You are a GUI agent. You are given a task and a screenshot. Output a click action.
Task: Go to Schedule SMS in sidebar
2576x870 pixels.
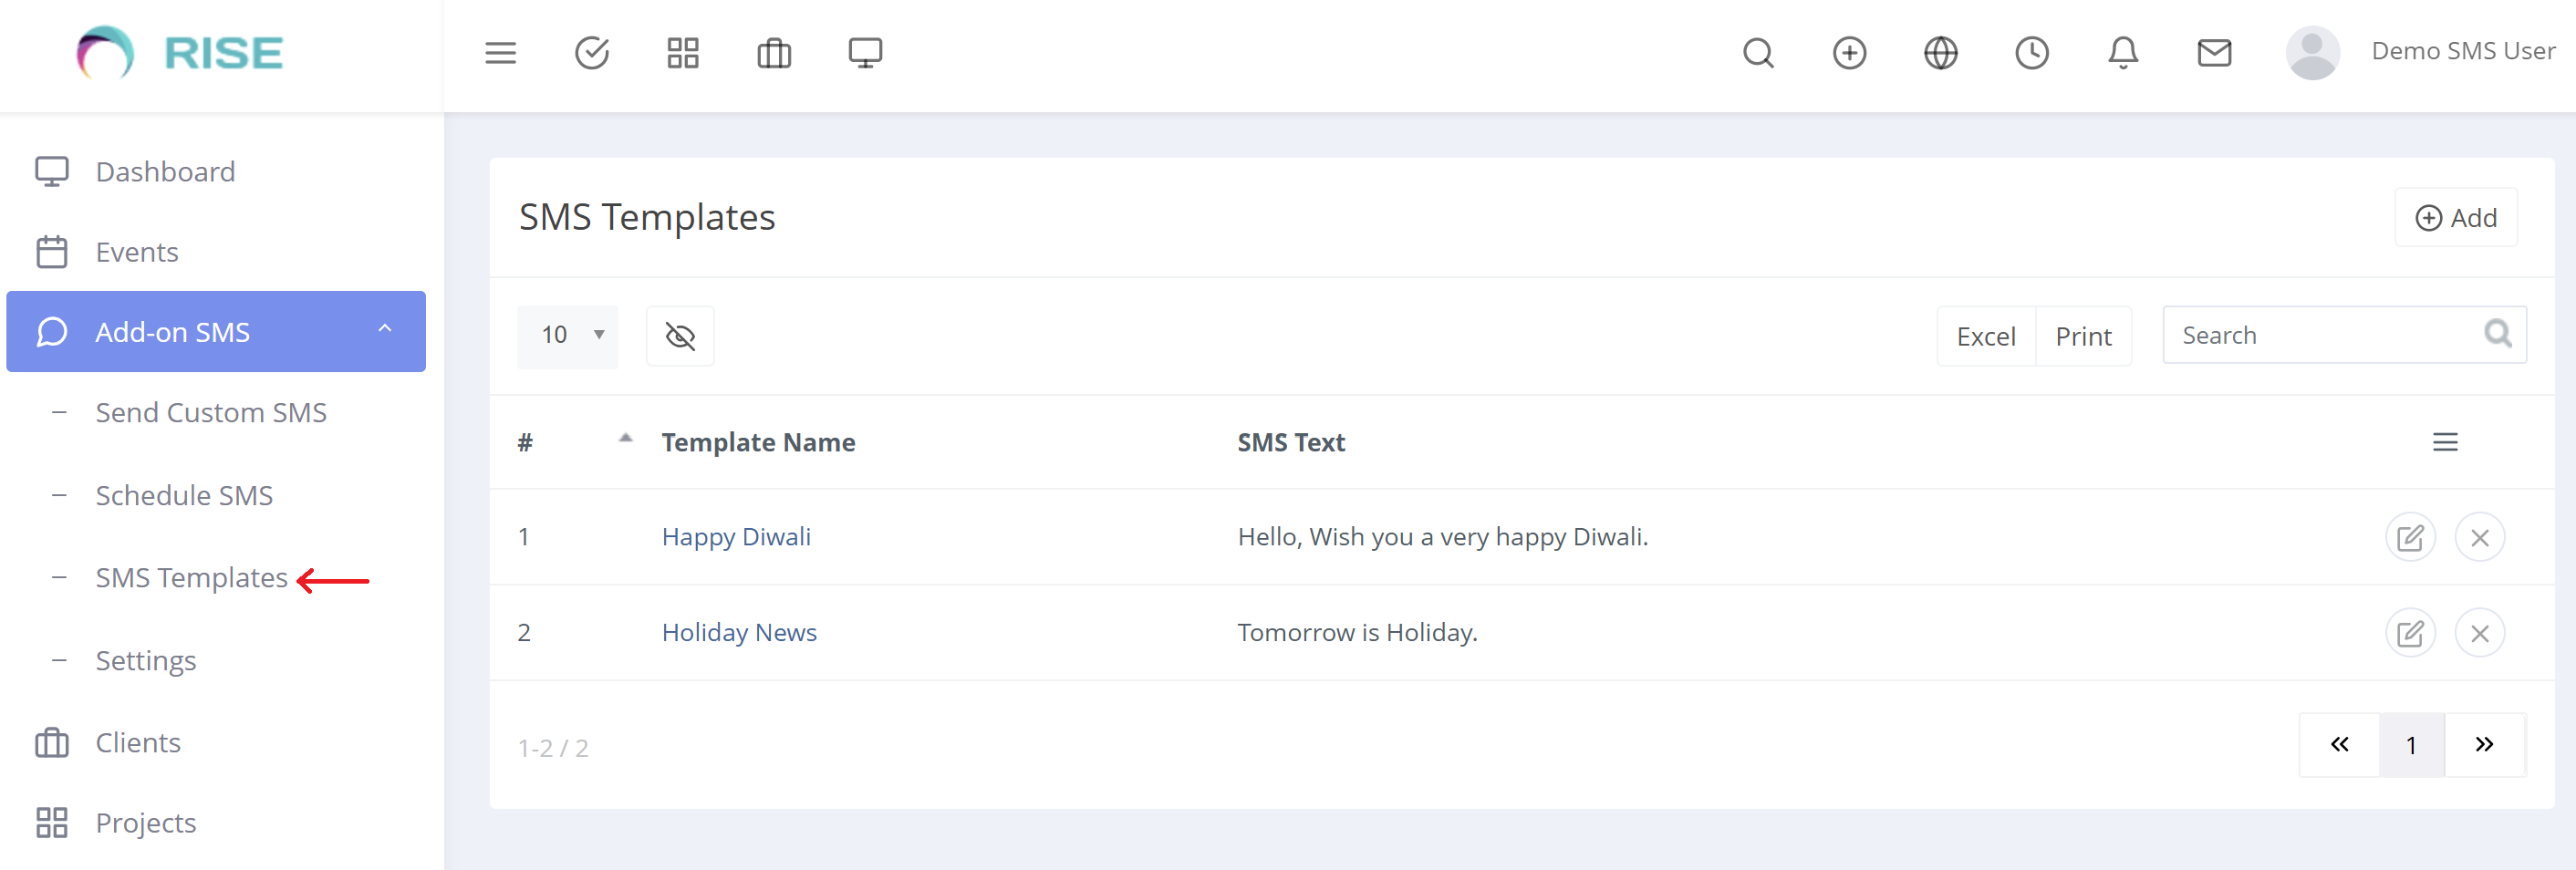(184, 496)
